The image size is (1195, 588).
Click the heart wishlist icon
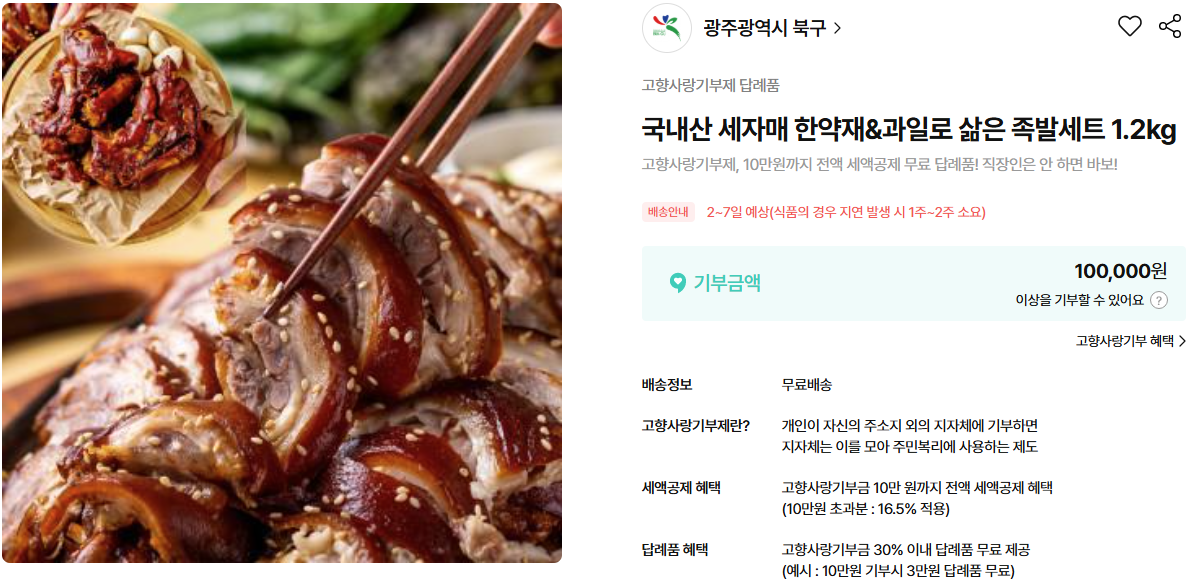1129,26
